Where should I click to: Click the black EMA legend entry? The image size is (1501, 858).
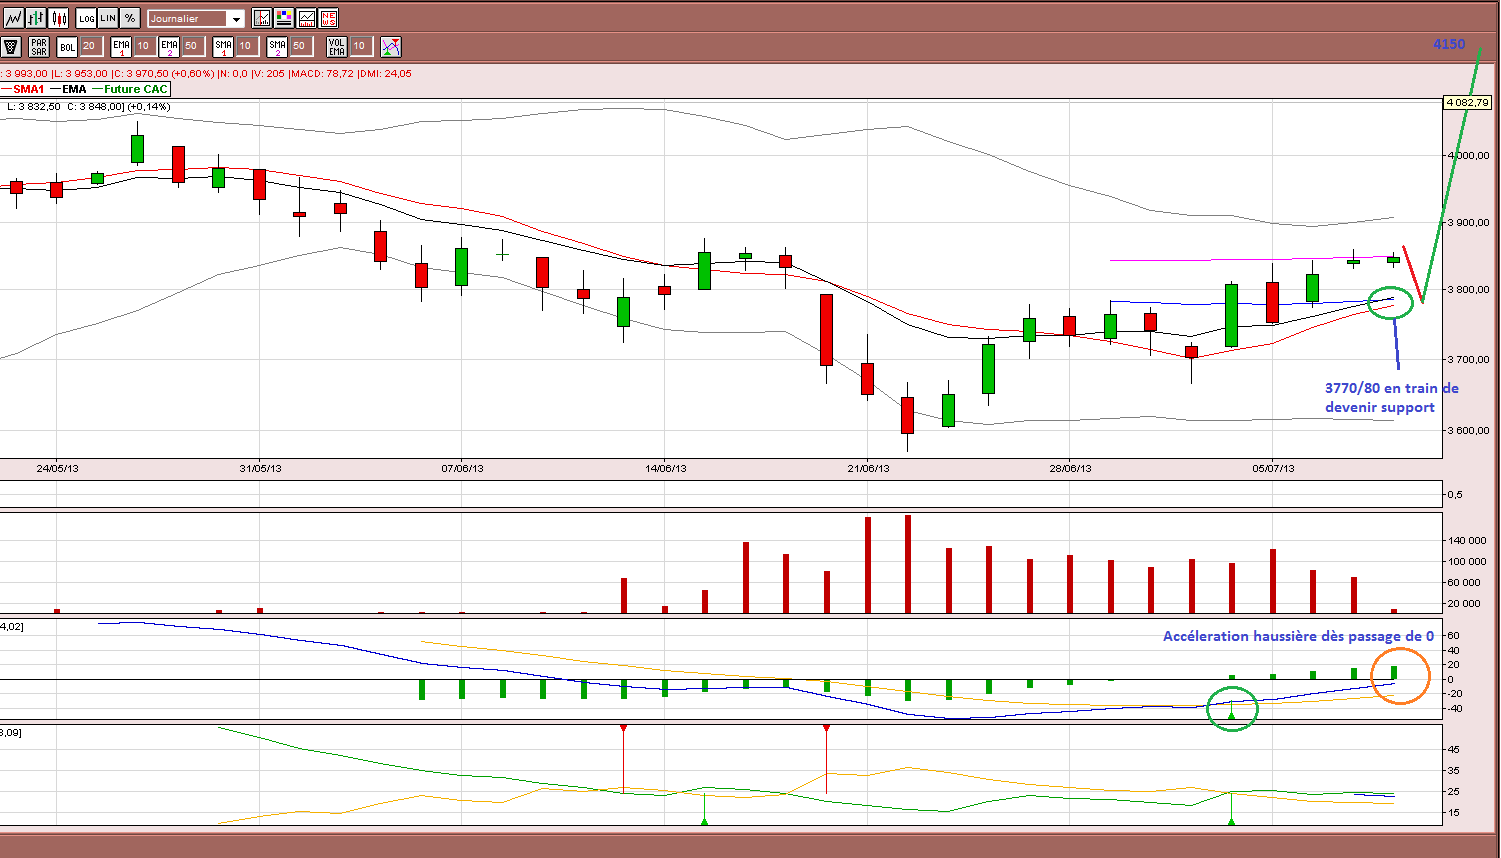(x=68, y=89)
